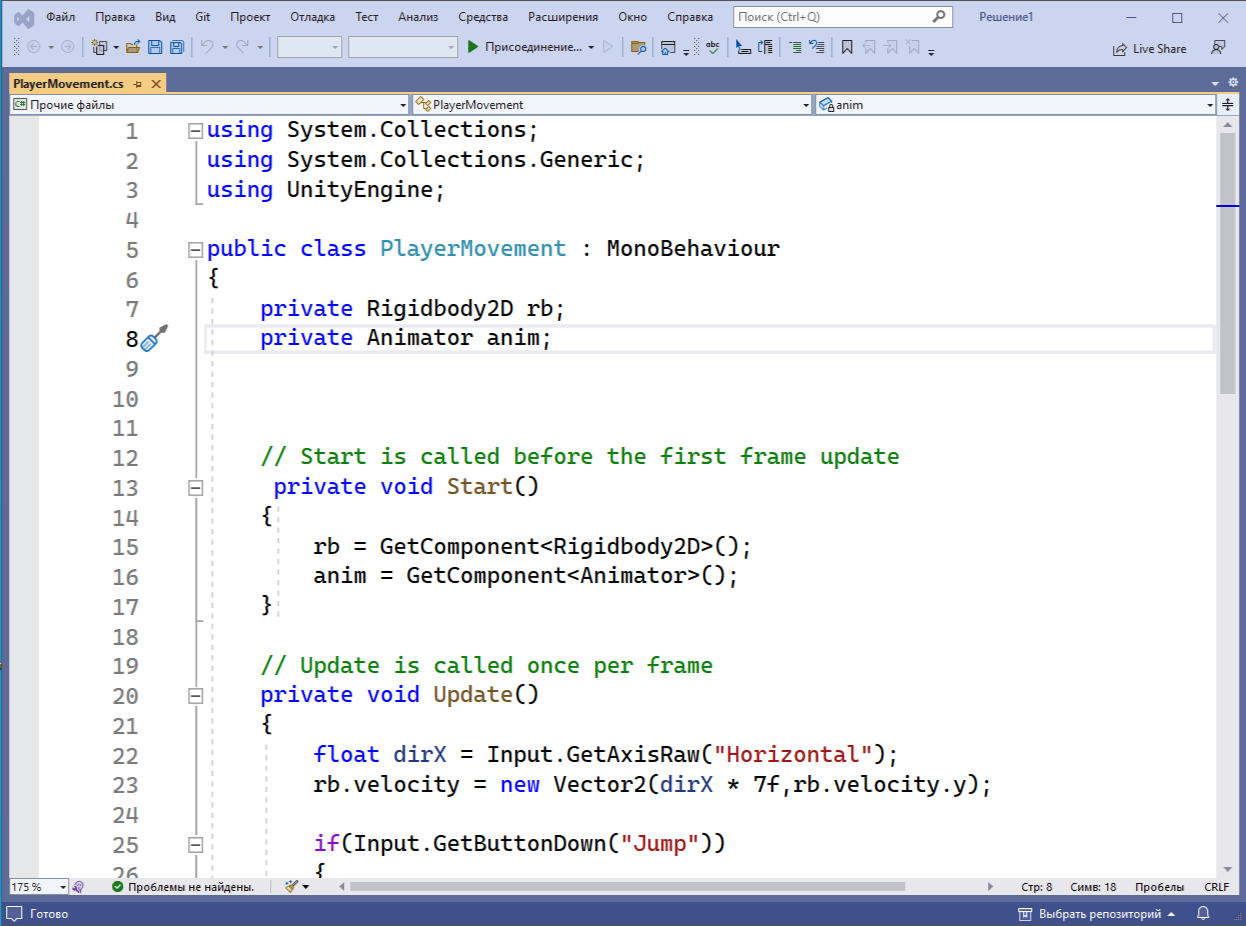This screenshot has width=1246, height=926.
Task: Click the split editor button above scrollbar
Action: 1228,104
